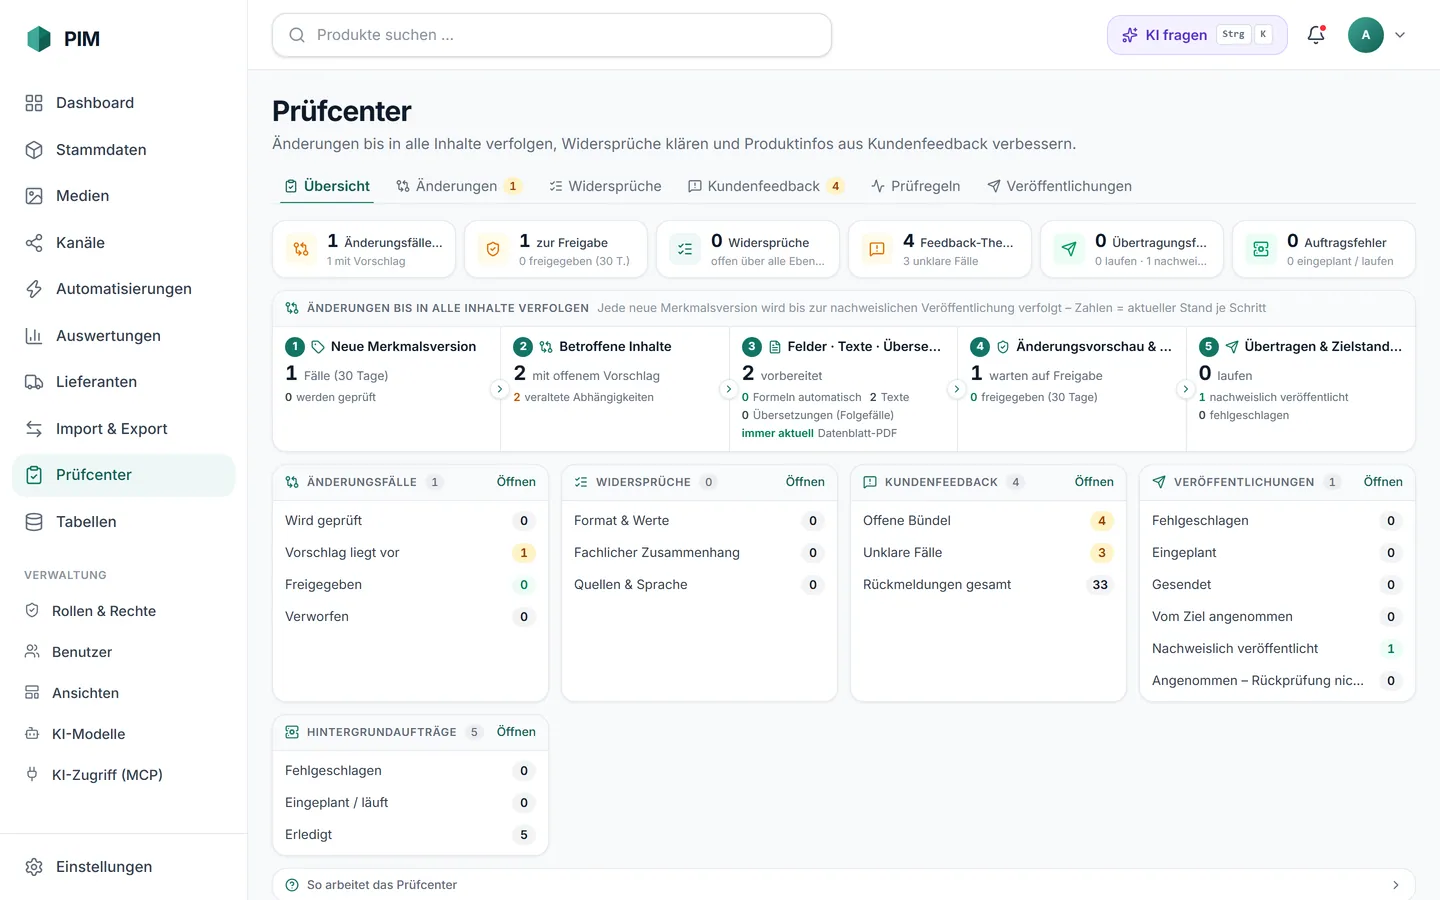This screenshot has width=1440, height=900.
Task: Click the KI-Zugriff (MCP) plug icon
Action: (32, 775)
